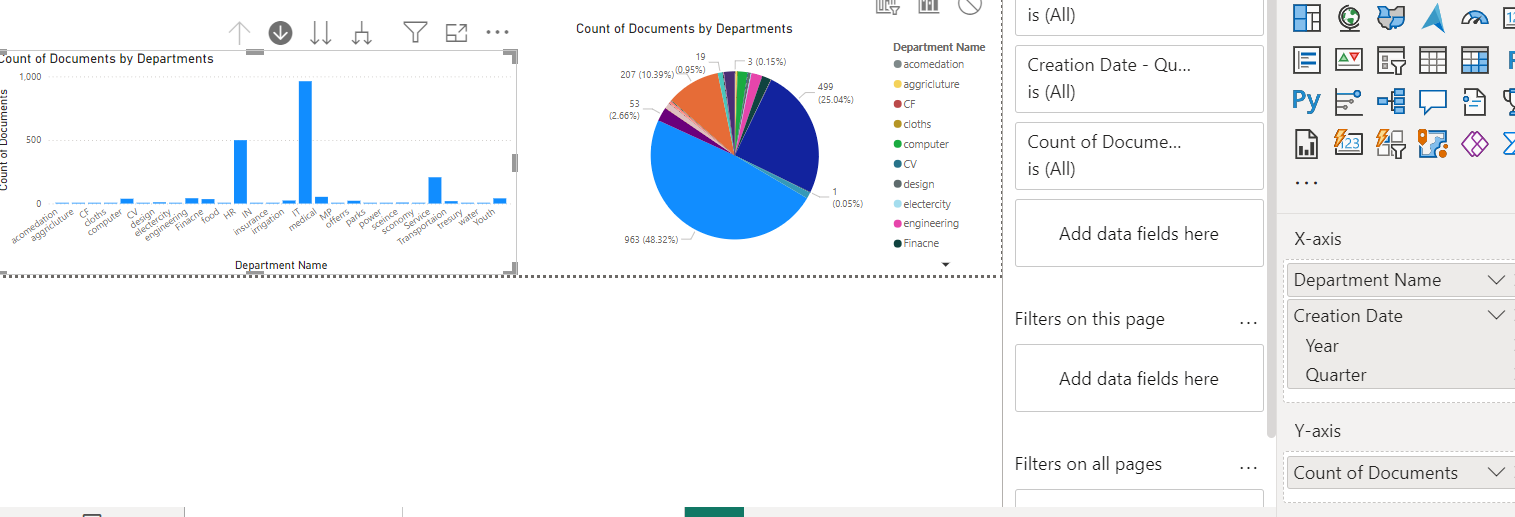1515x517 pixels.
Task: Click Add data fields here under Filters on this page
Action: [x=1139, y=378]
